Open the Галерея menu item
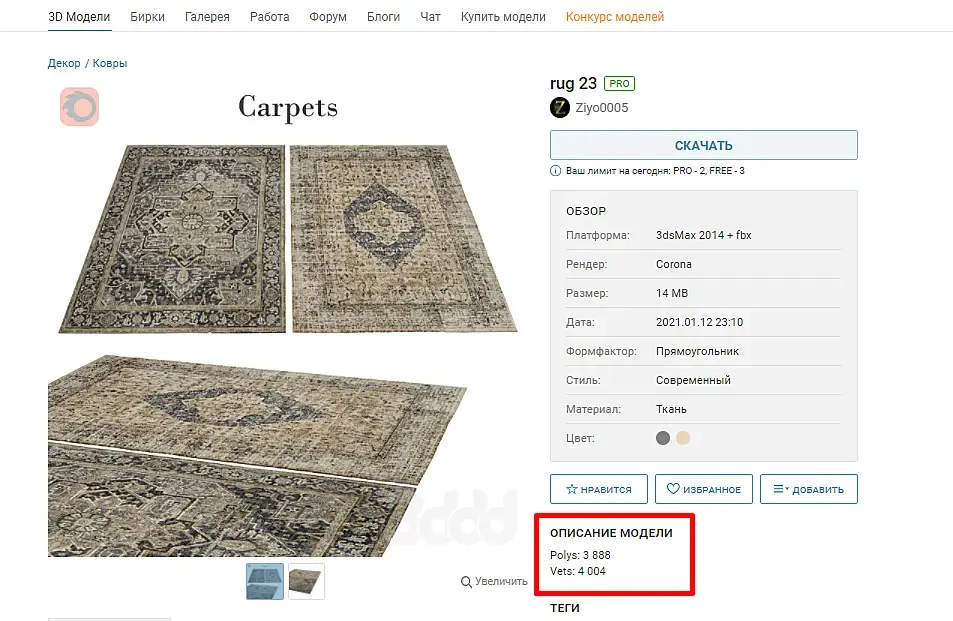Image resolution: width=953 pixels, height=621 pixels. pyautogui.click(x=207, y=17)
